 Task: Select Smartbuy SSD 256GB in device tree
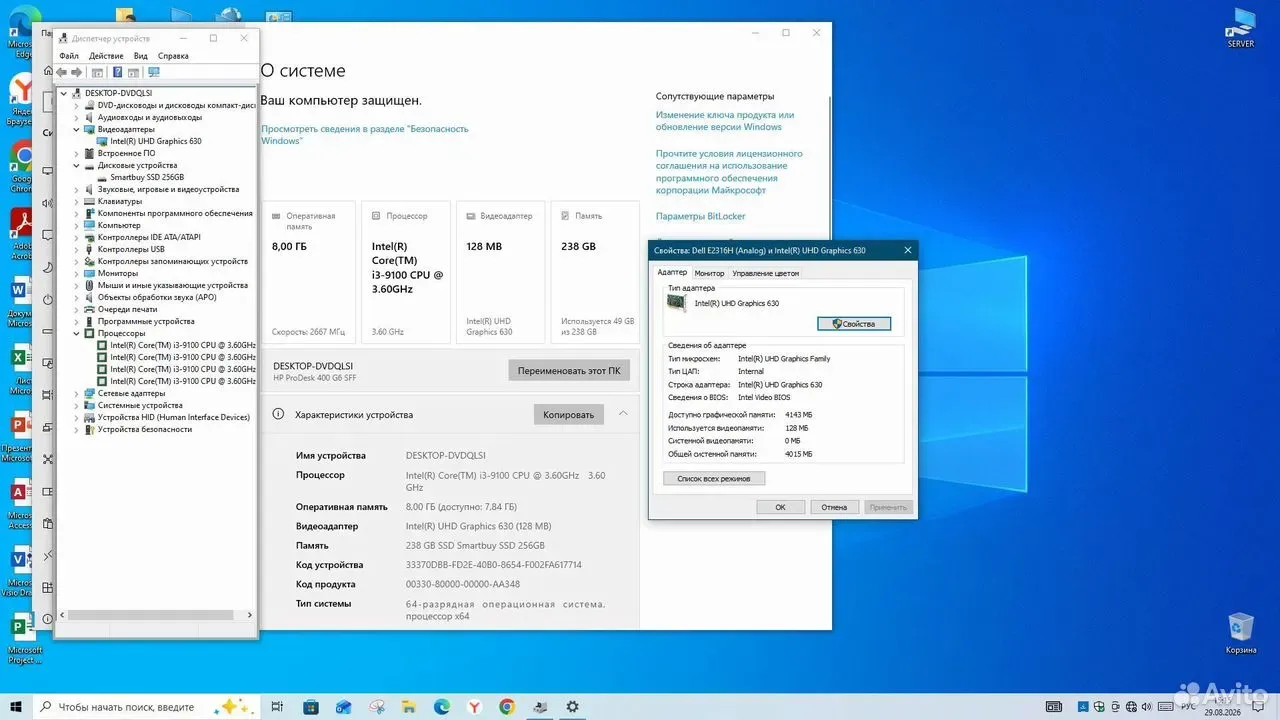pos(147,177)
